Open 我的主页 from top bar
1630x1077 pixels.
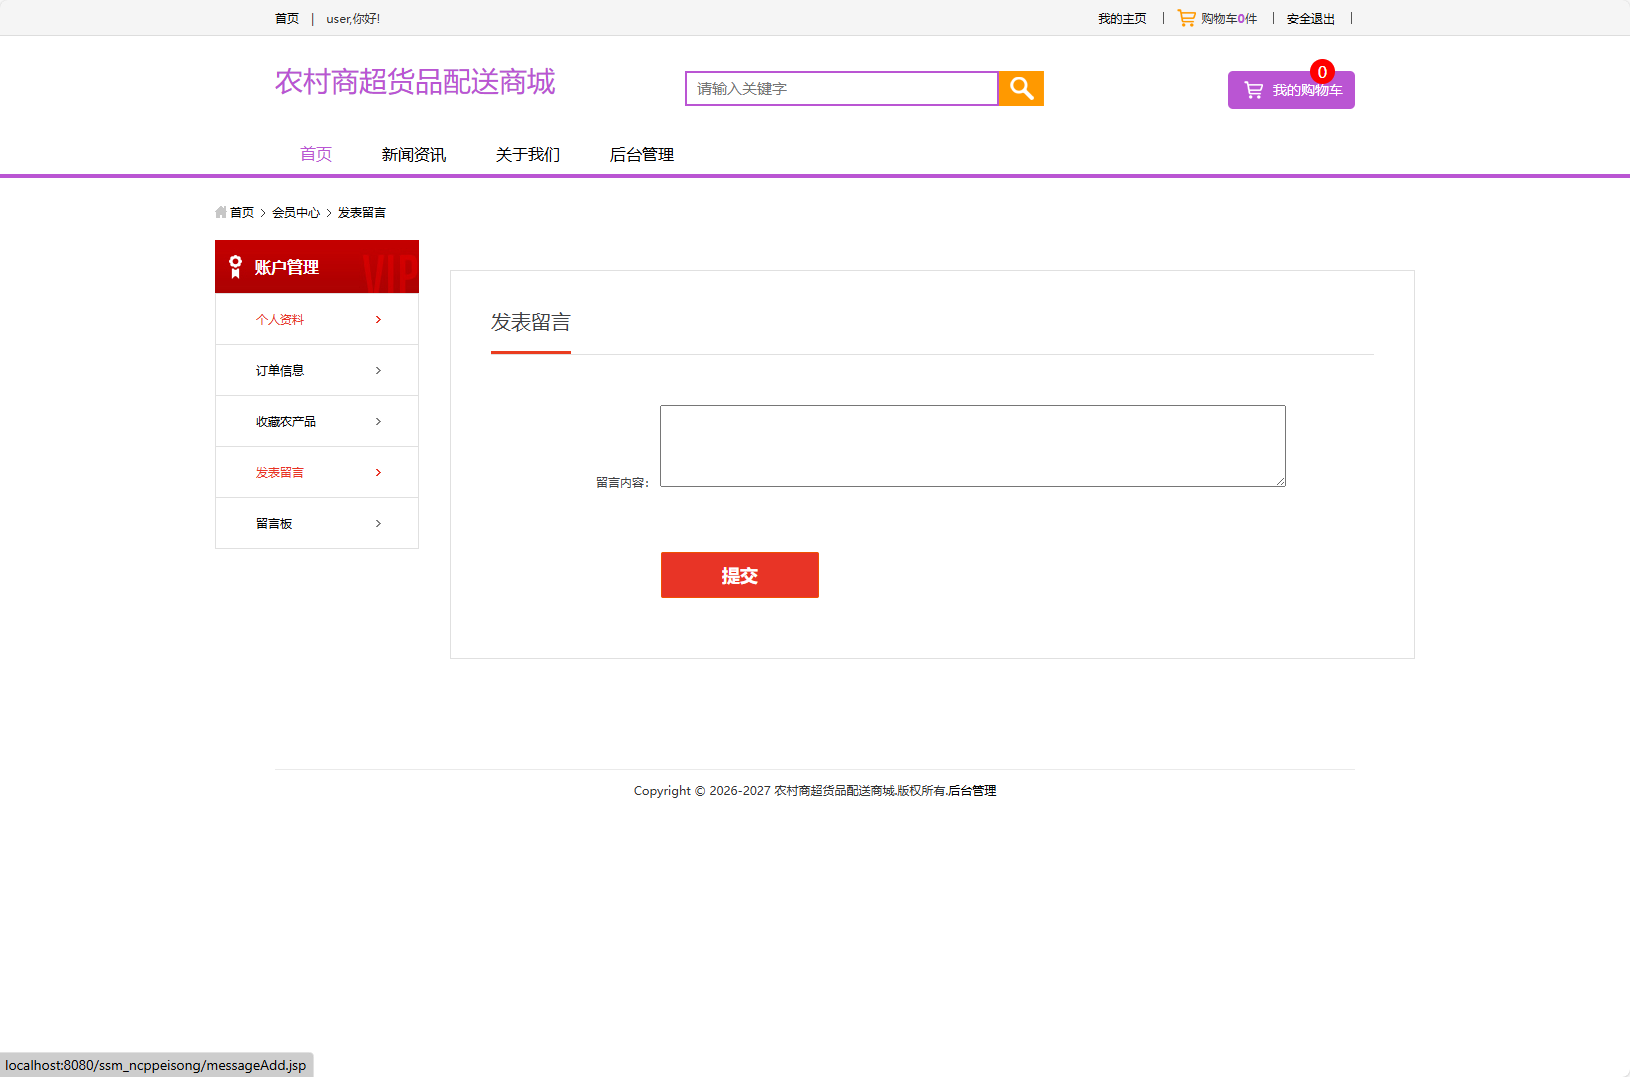1121,18
